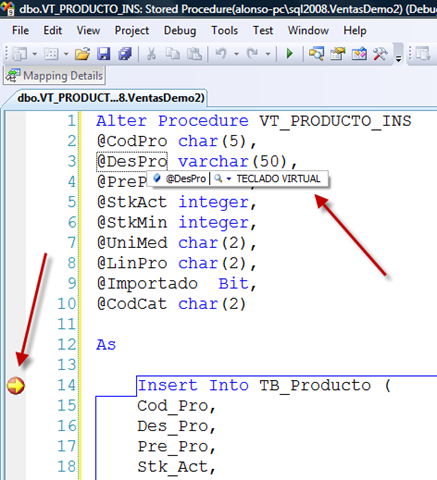
Task: Click the Redo arrow icon
Action: [x=253, y=54]
